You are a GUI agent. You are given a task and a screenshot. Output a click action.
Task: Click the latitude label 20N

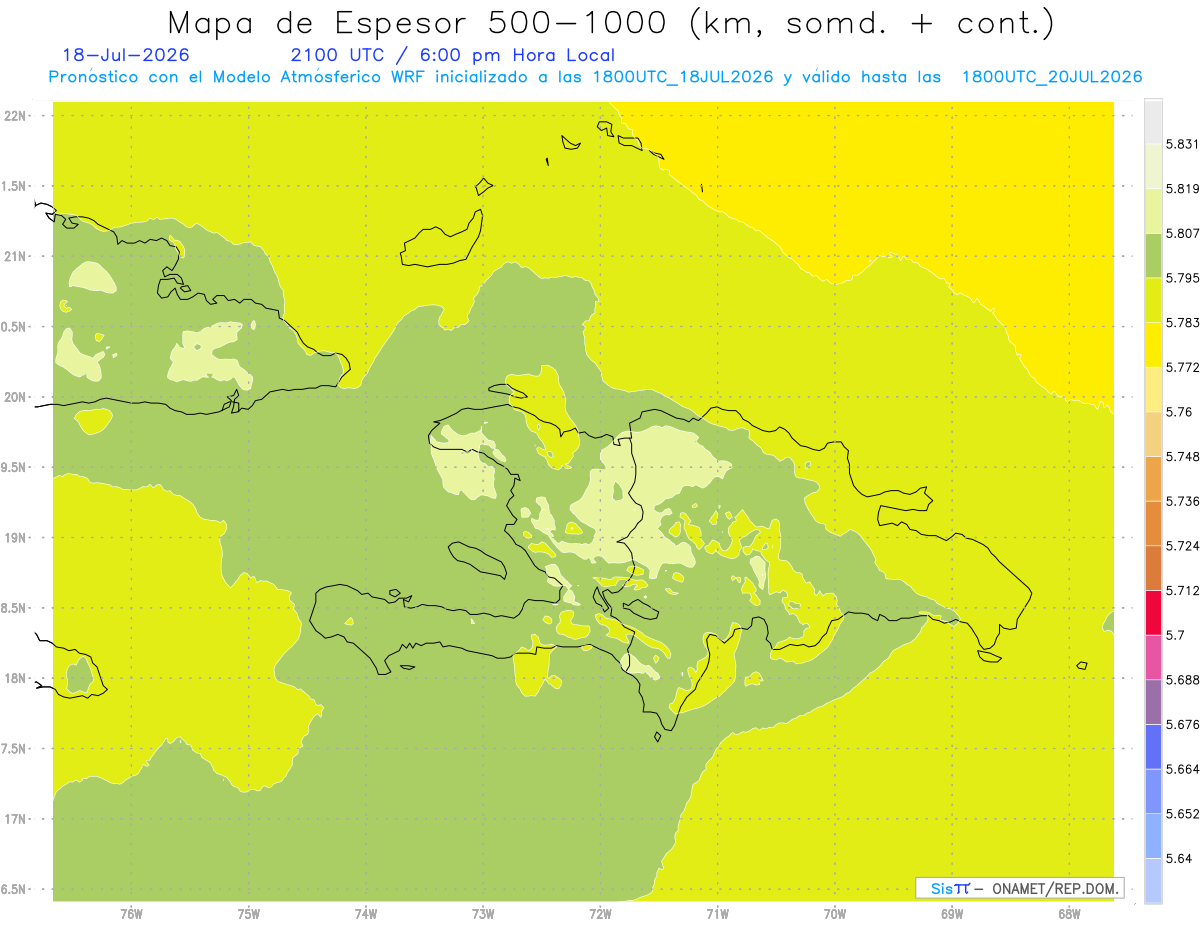tap(15, 397)
